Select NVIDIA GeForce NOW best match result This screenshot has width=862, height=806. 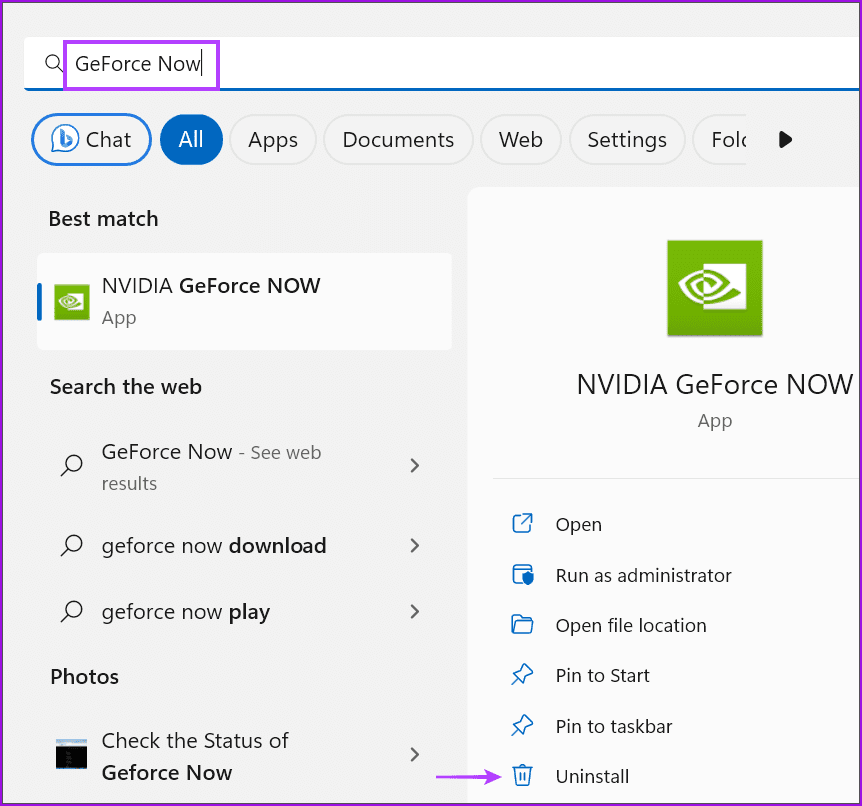pyautogui.click(x=245, y=301)
